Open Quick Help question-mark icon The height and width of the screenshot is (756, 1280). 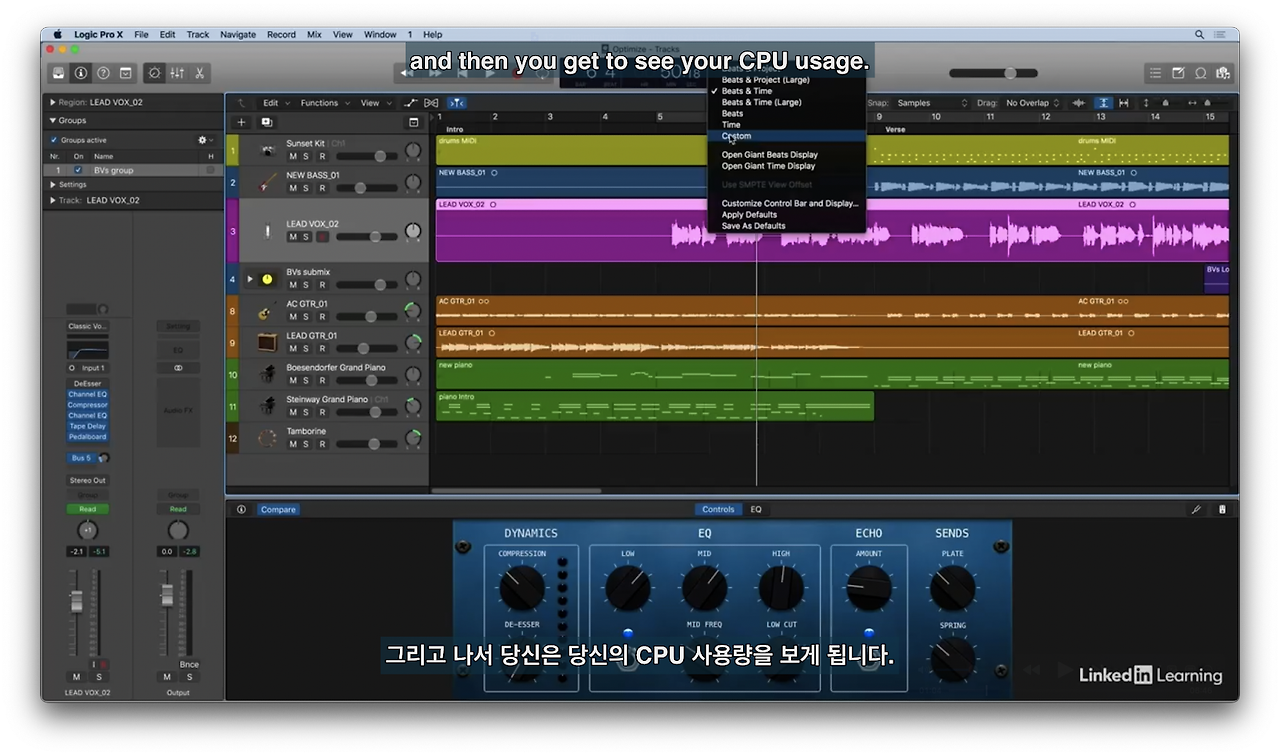(103, 73)
